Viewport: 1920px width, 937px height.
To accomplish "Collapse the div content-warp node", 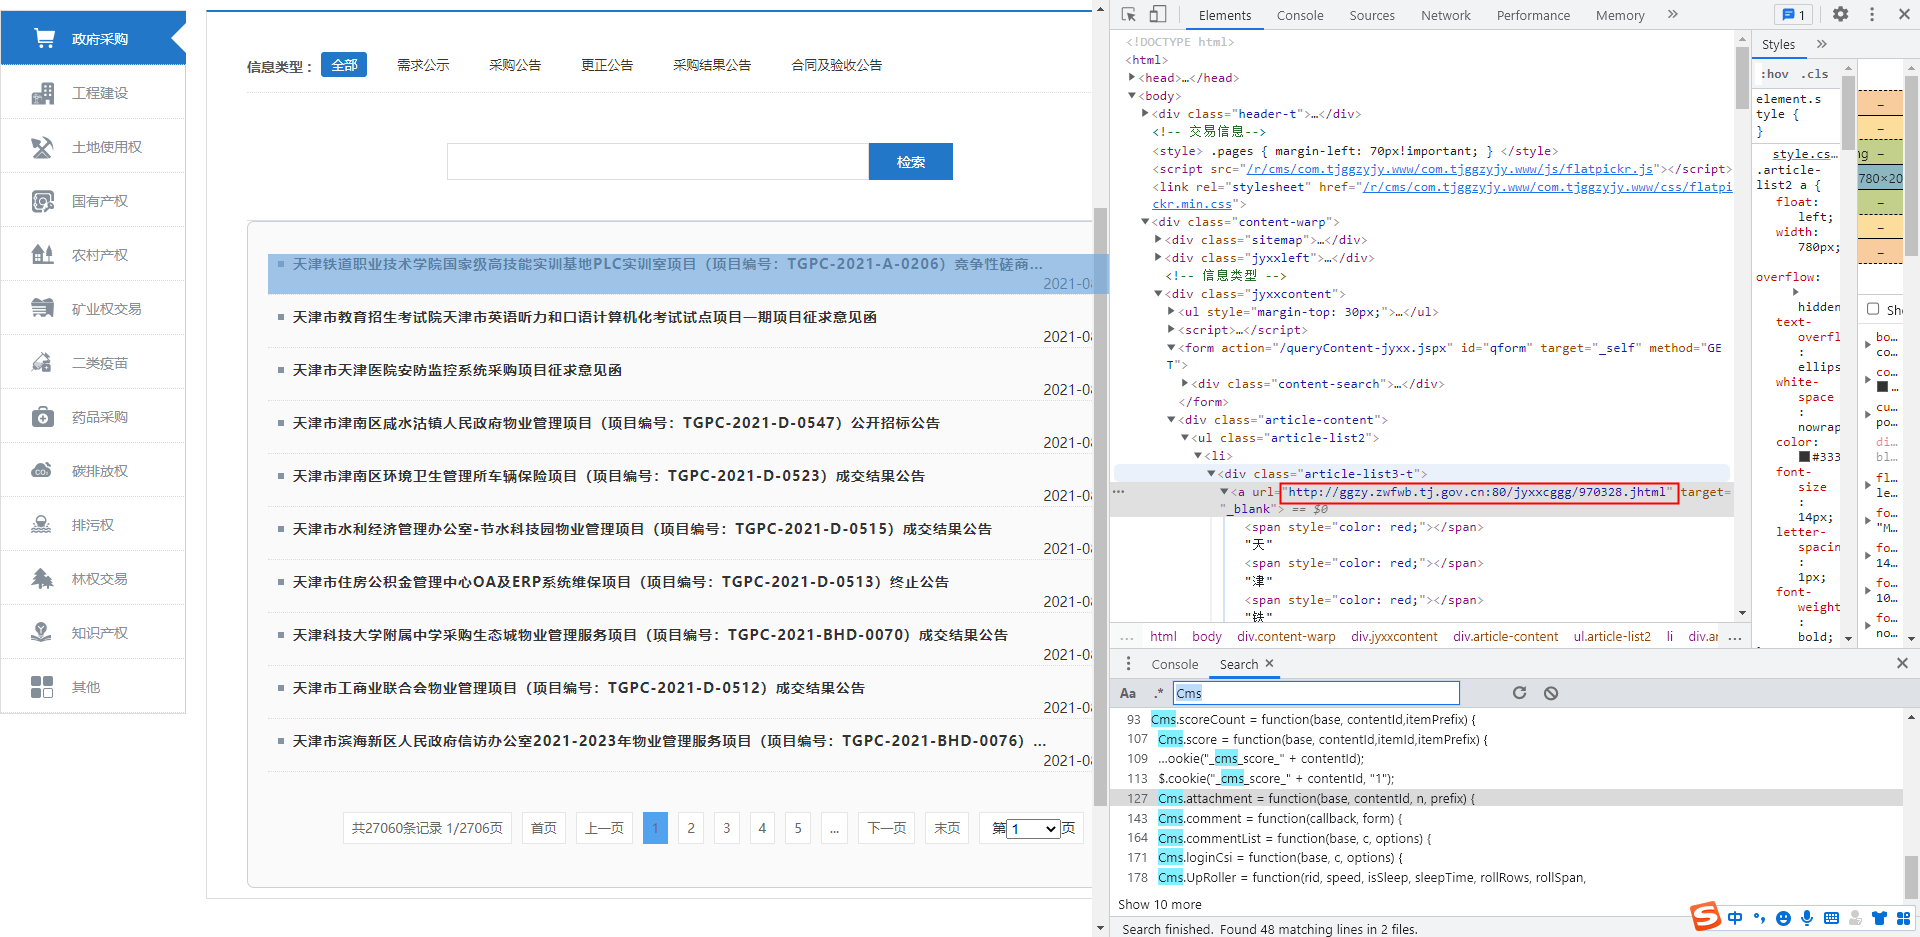I will pos(1145,222).
